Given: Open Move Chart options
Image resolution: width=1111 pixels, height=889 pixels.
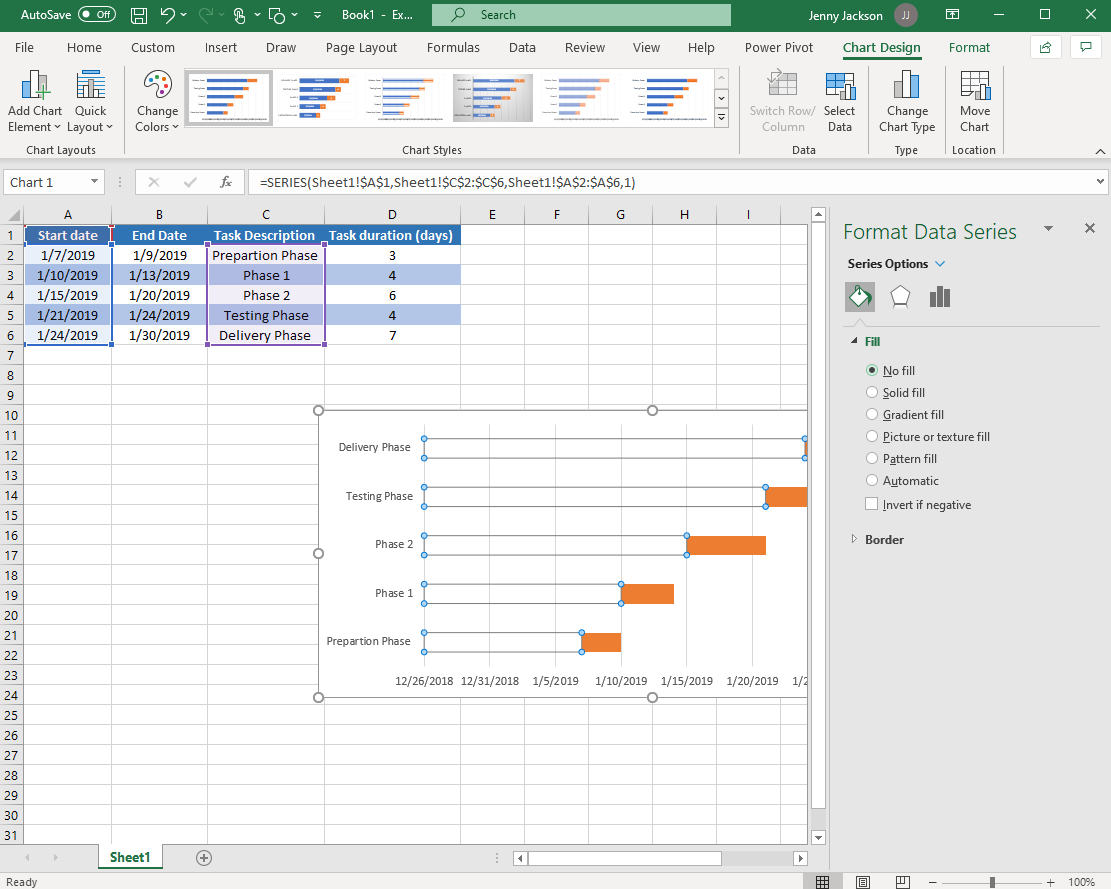Looking at the screenshot, I should pos(974,100).
